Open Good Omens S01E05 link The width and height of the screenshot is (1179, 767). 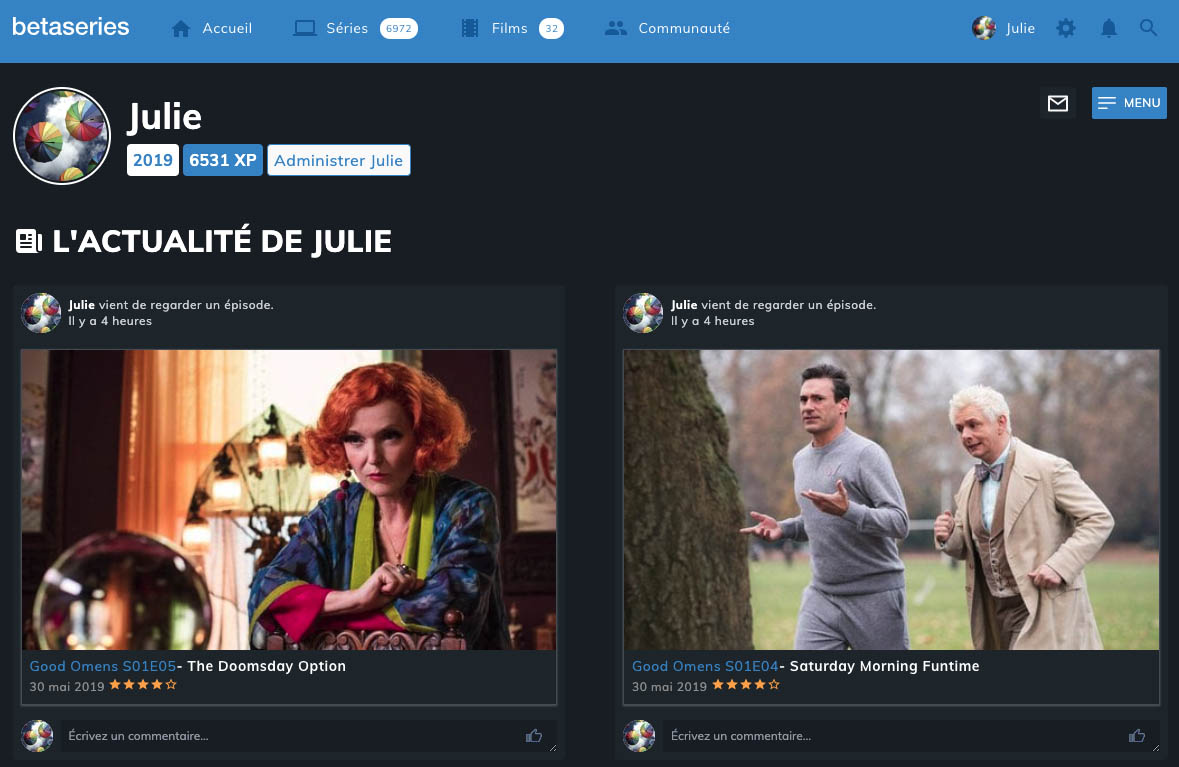tap(103, 666)
